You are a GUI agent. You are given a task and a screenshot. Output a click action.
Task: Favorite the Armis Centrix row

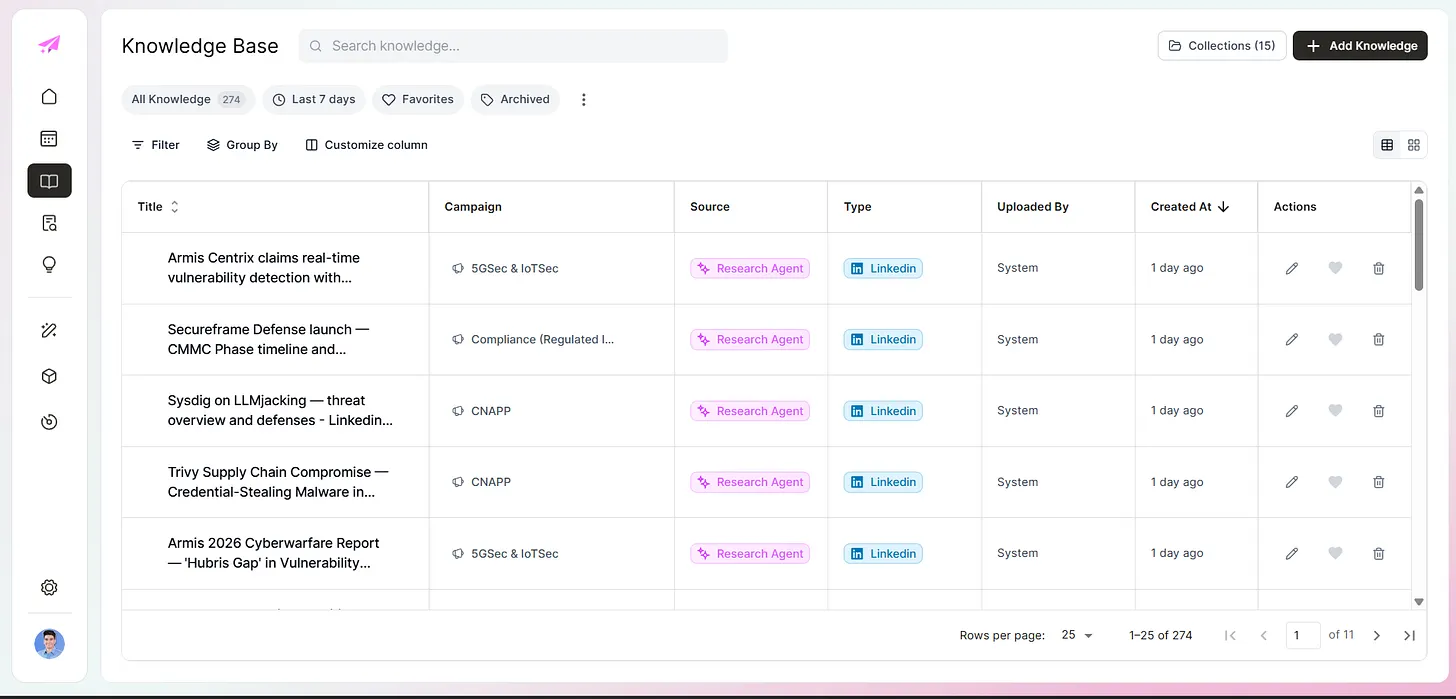[x=1335, y=268]
